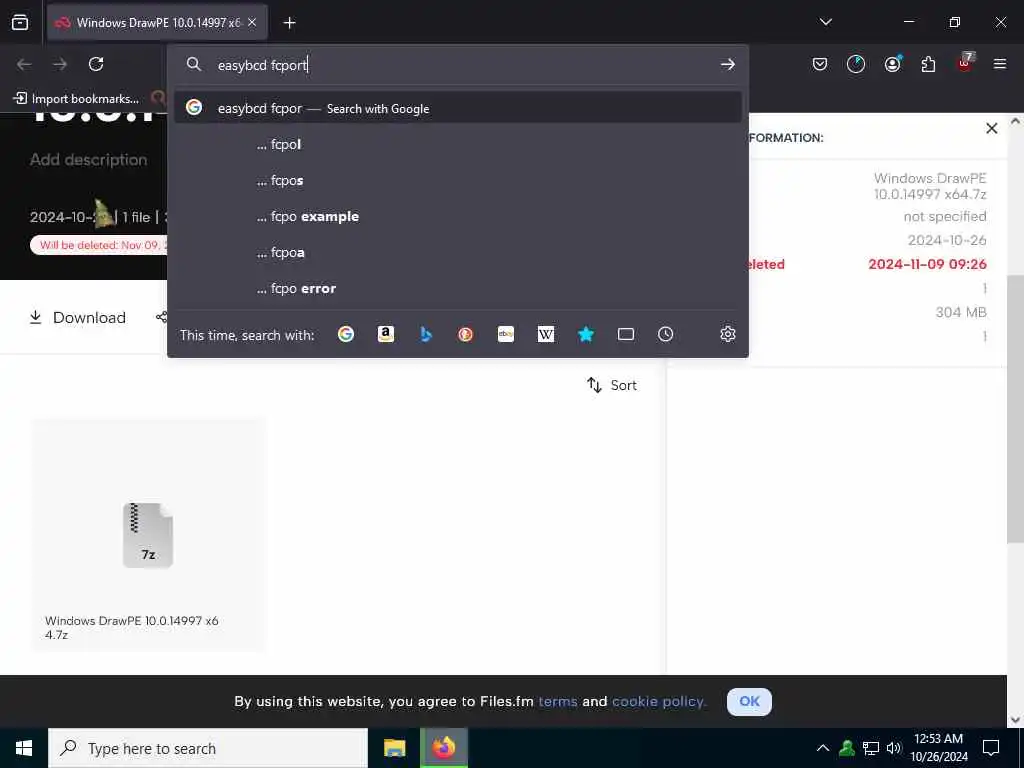Accept cookies with OK button
Screen dimensions: 1024x768
pos(749,701)
